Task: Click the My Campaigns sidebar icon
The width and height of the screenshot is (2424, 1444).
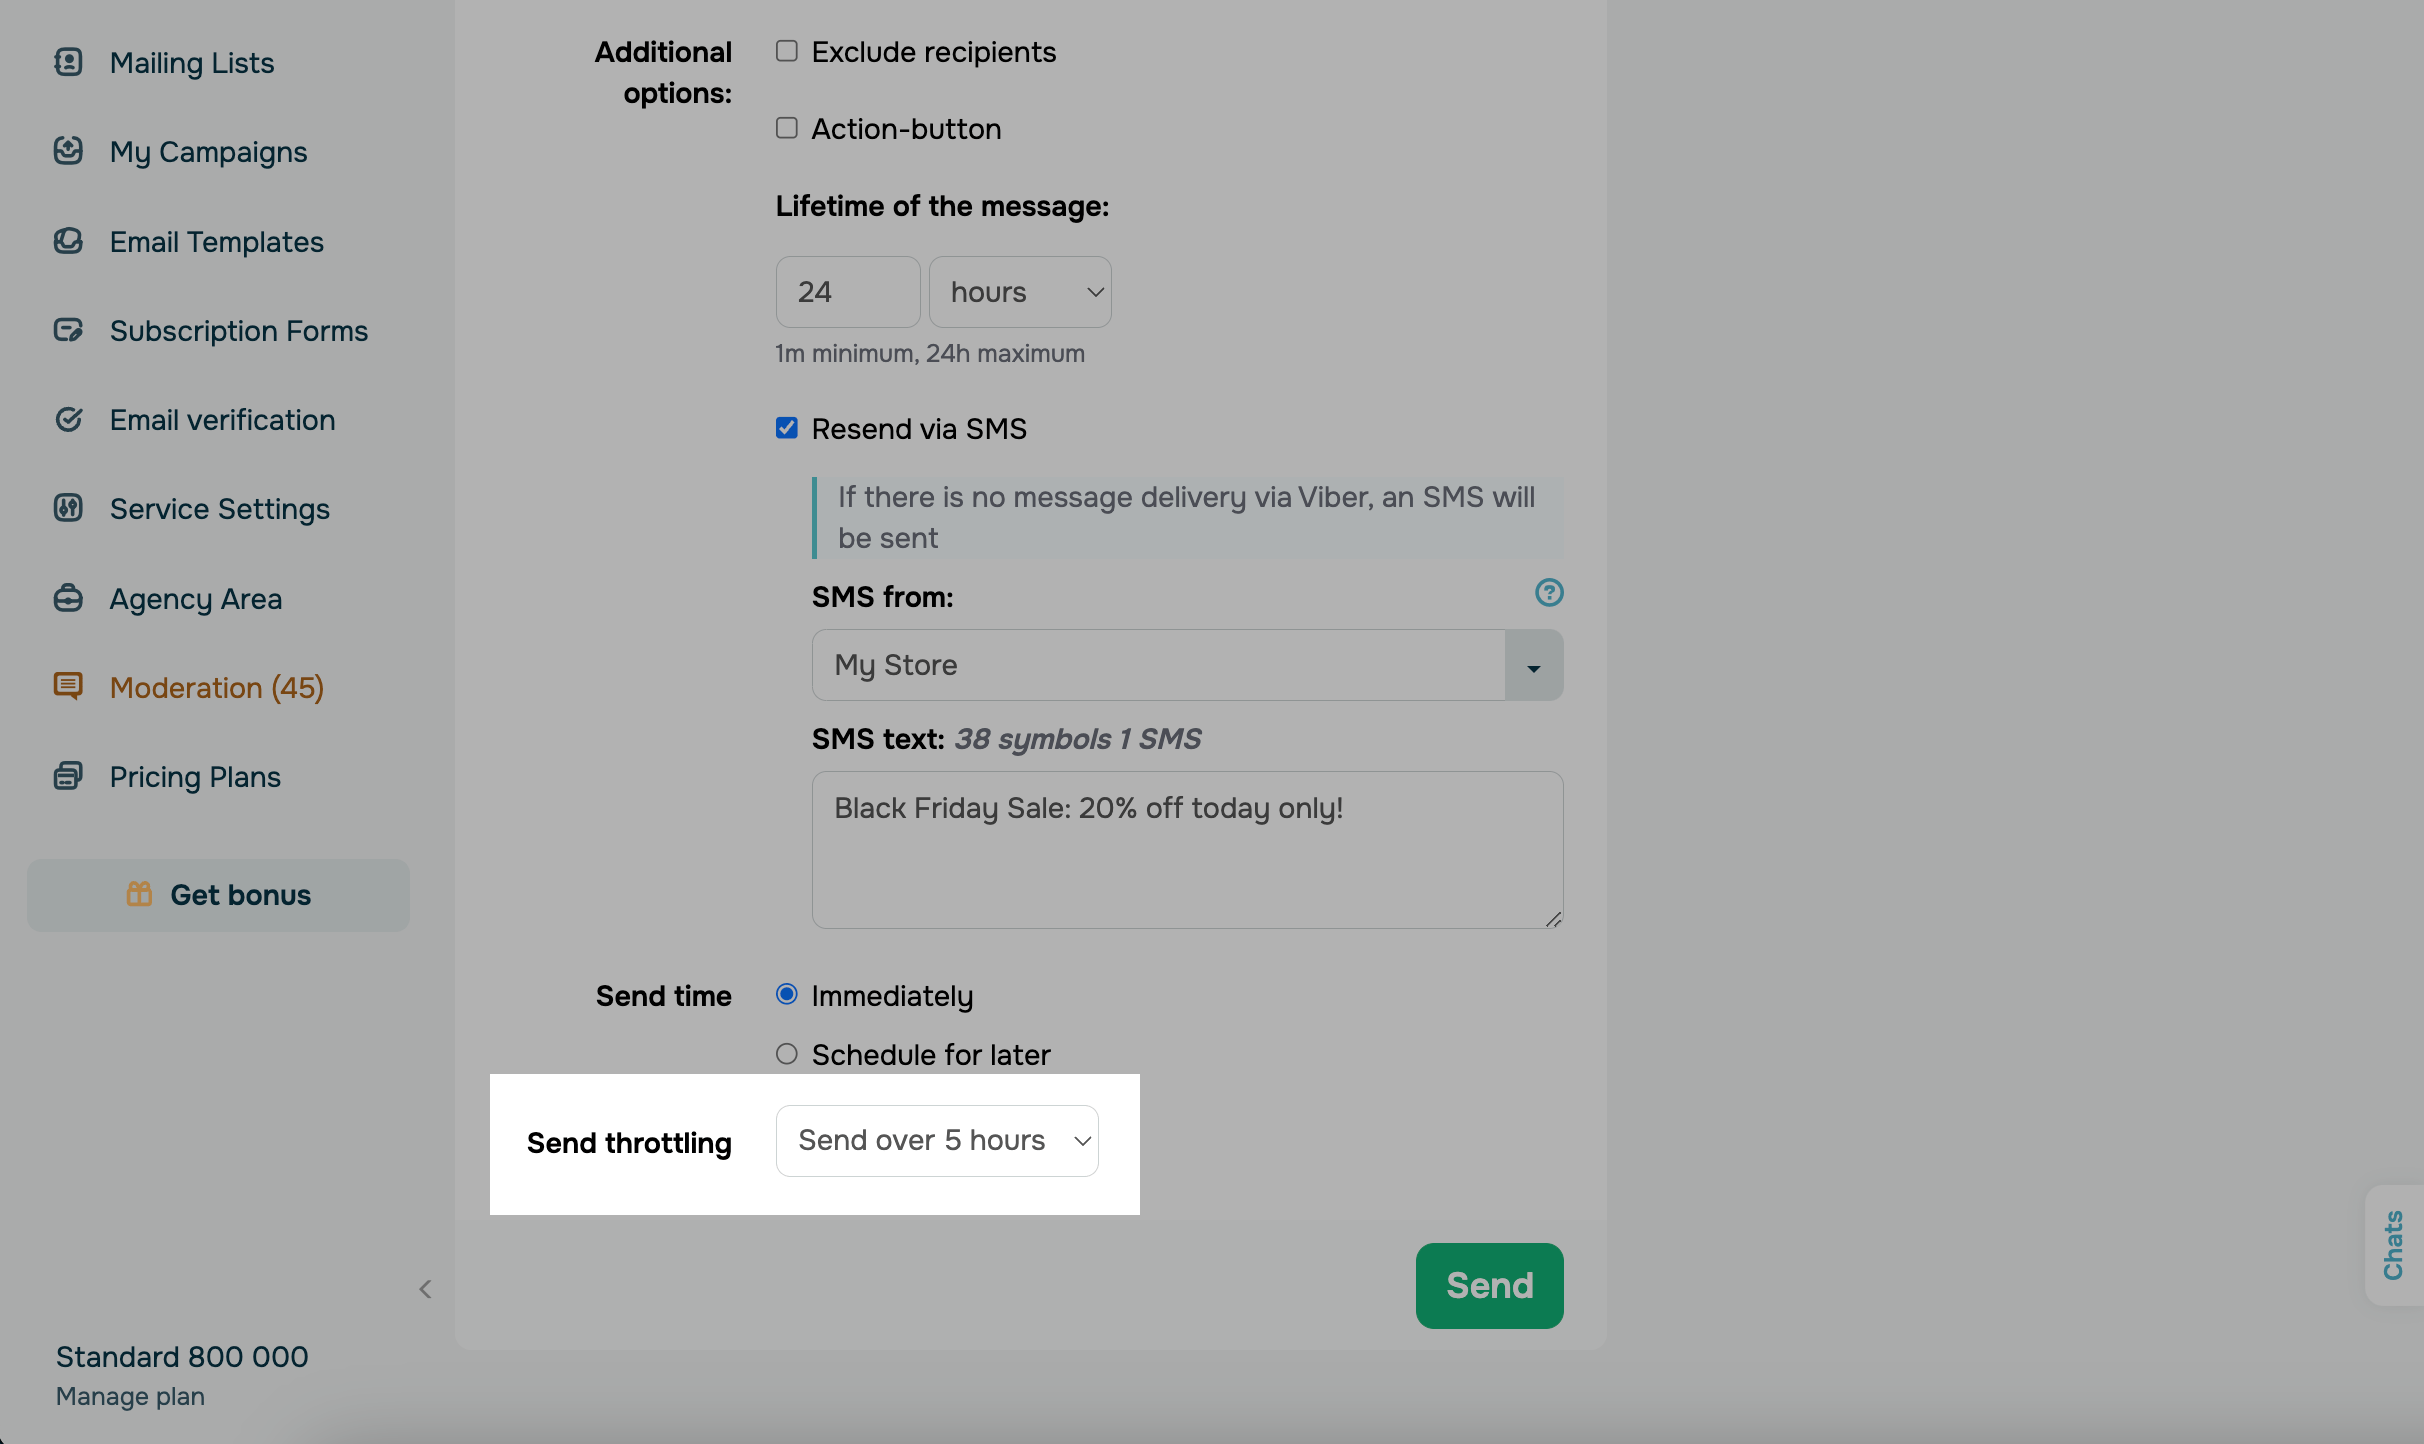Action: click(68, 151)
